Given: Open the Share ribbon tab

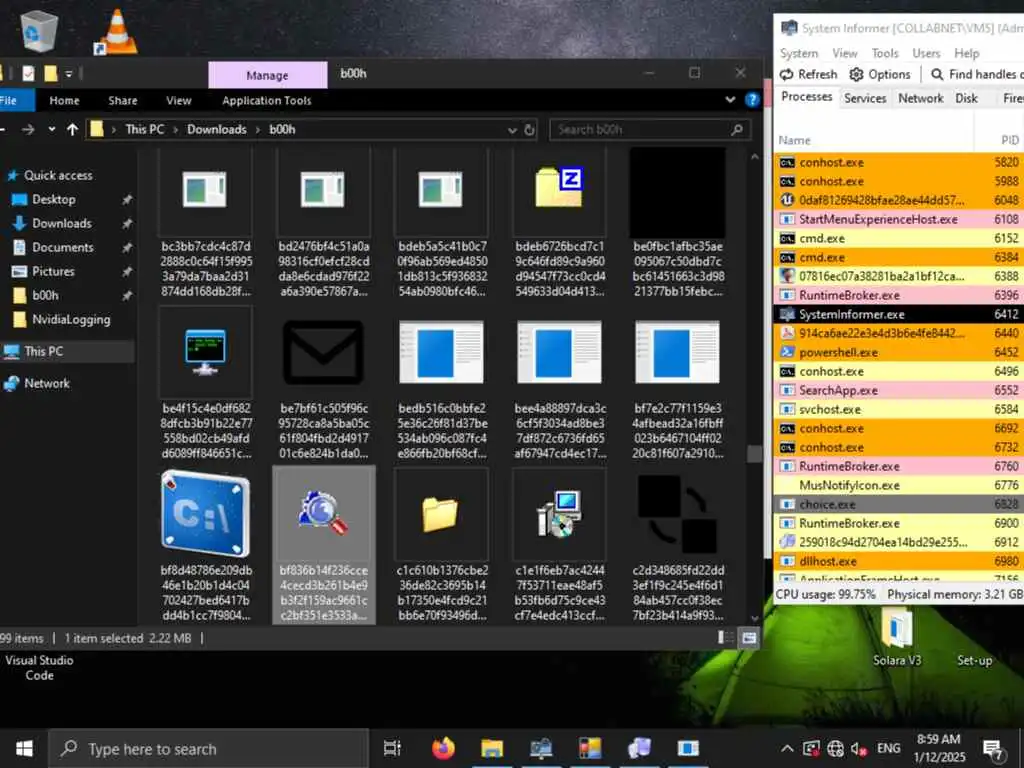Looking at the screenshot, I should tap(123, 101).
